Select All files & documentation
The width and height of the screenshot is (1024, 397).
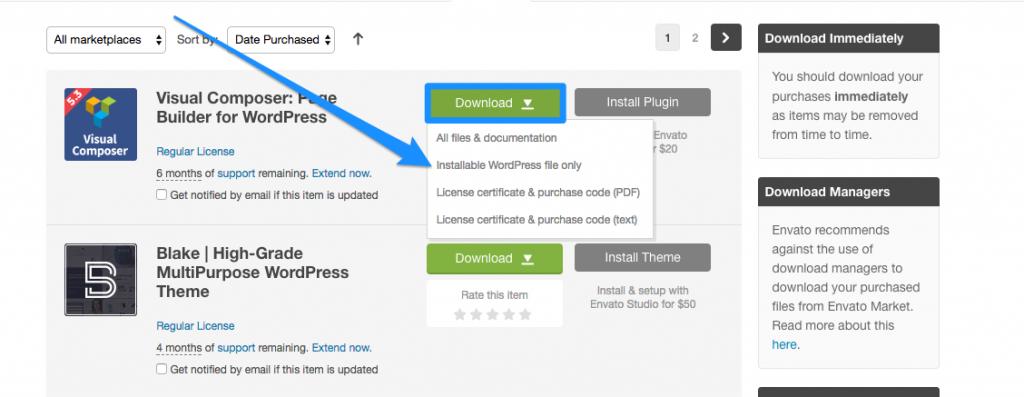pyautogui.click(x=496, y=138)
